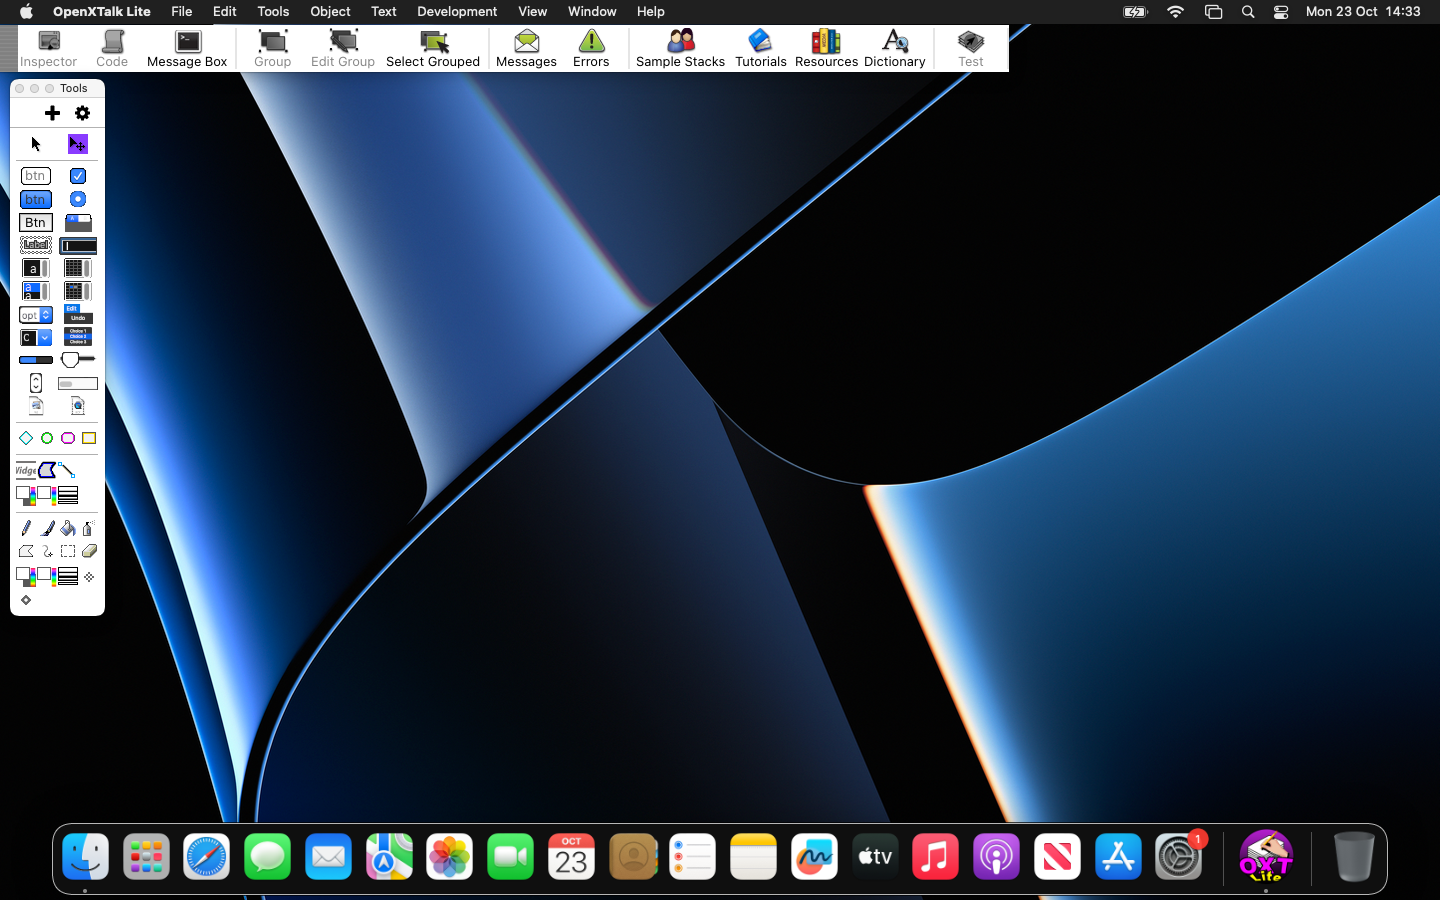Choose the tabbed panel control
The width and height of the screenshot is (1440, 900).
tap(78, 222)
